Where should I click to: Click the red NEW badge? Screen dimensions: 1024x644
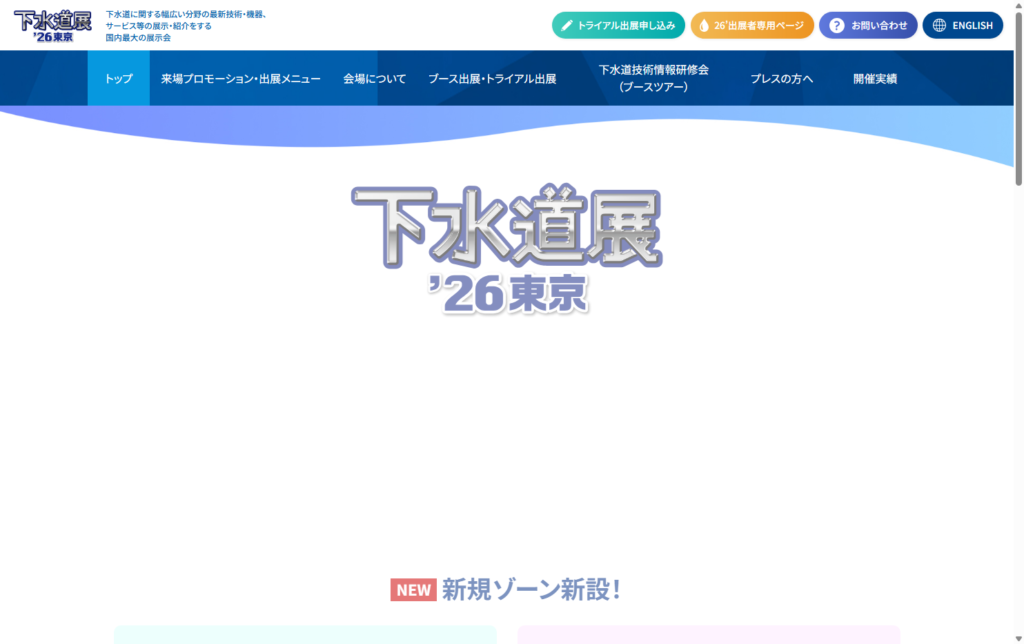click(413, 590)
